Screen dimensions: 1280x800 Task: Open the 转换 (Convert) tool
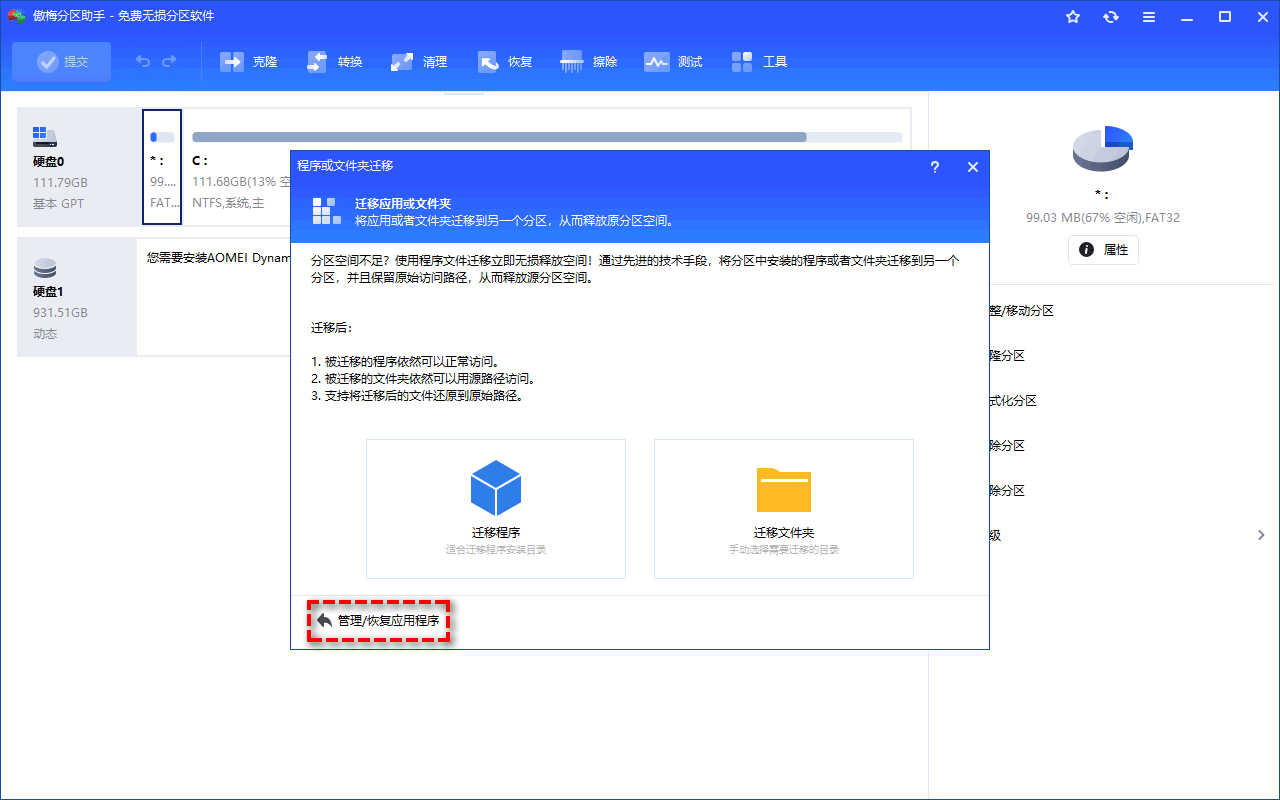point(334,61)
